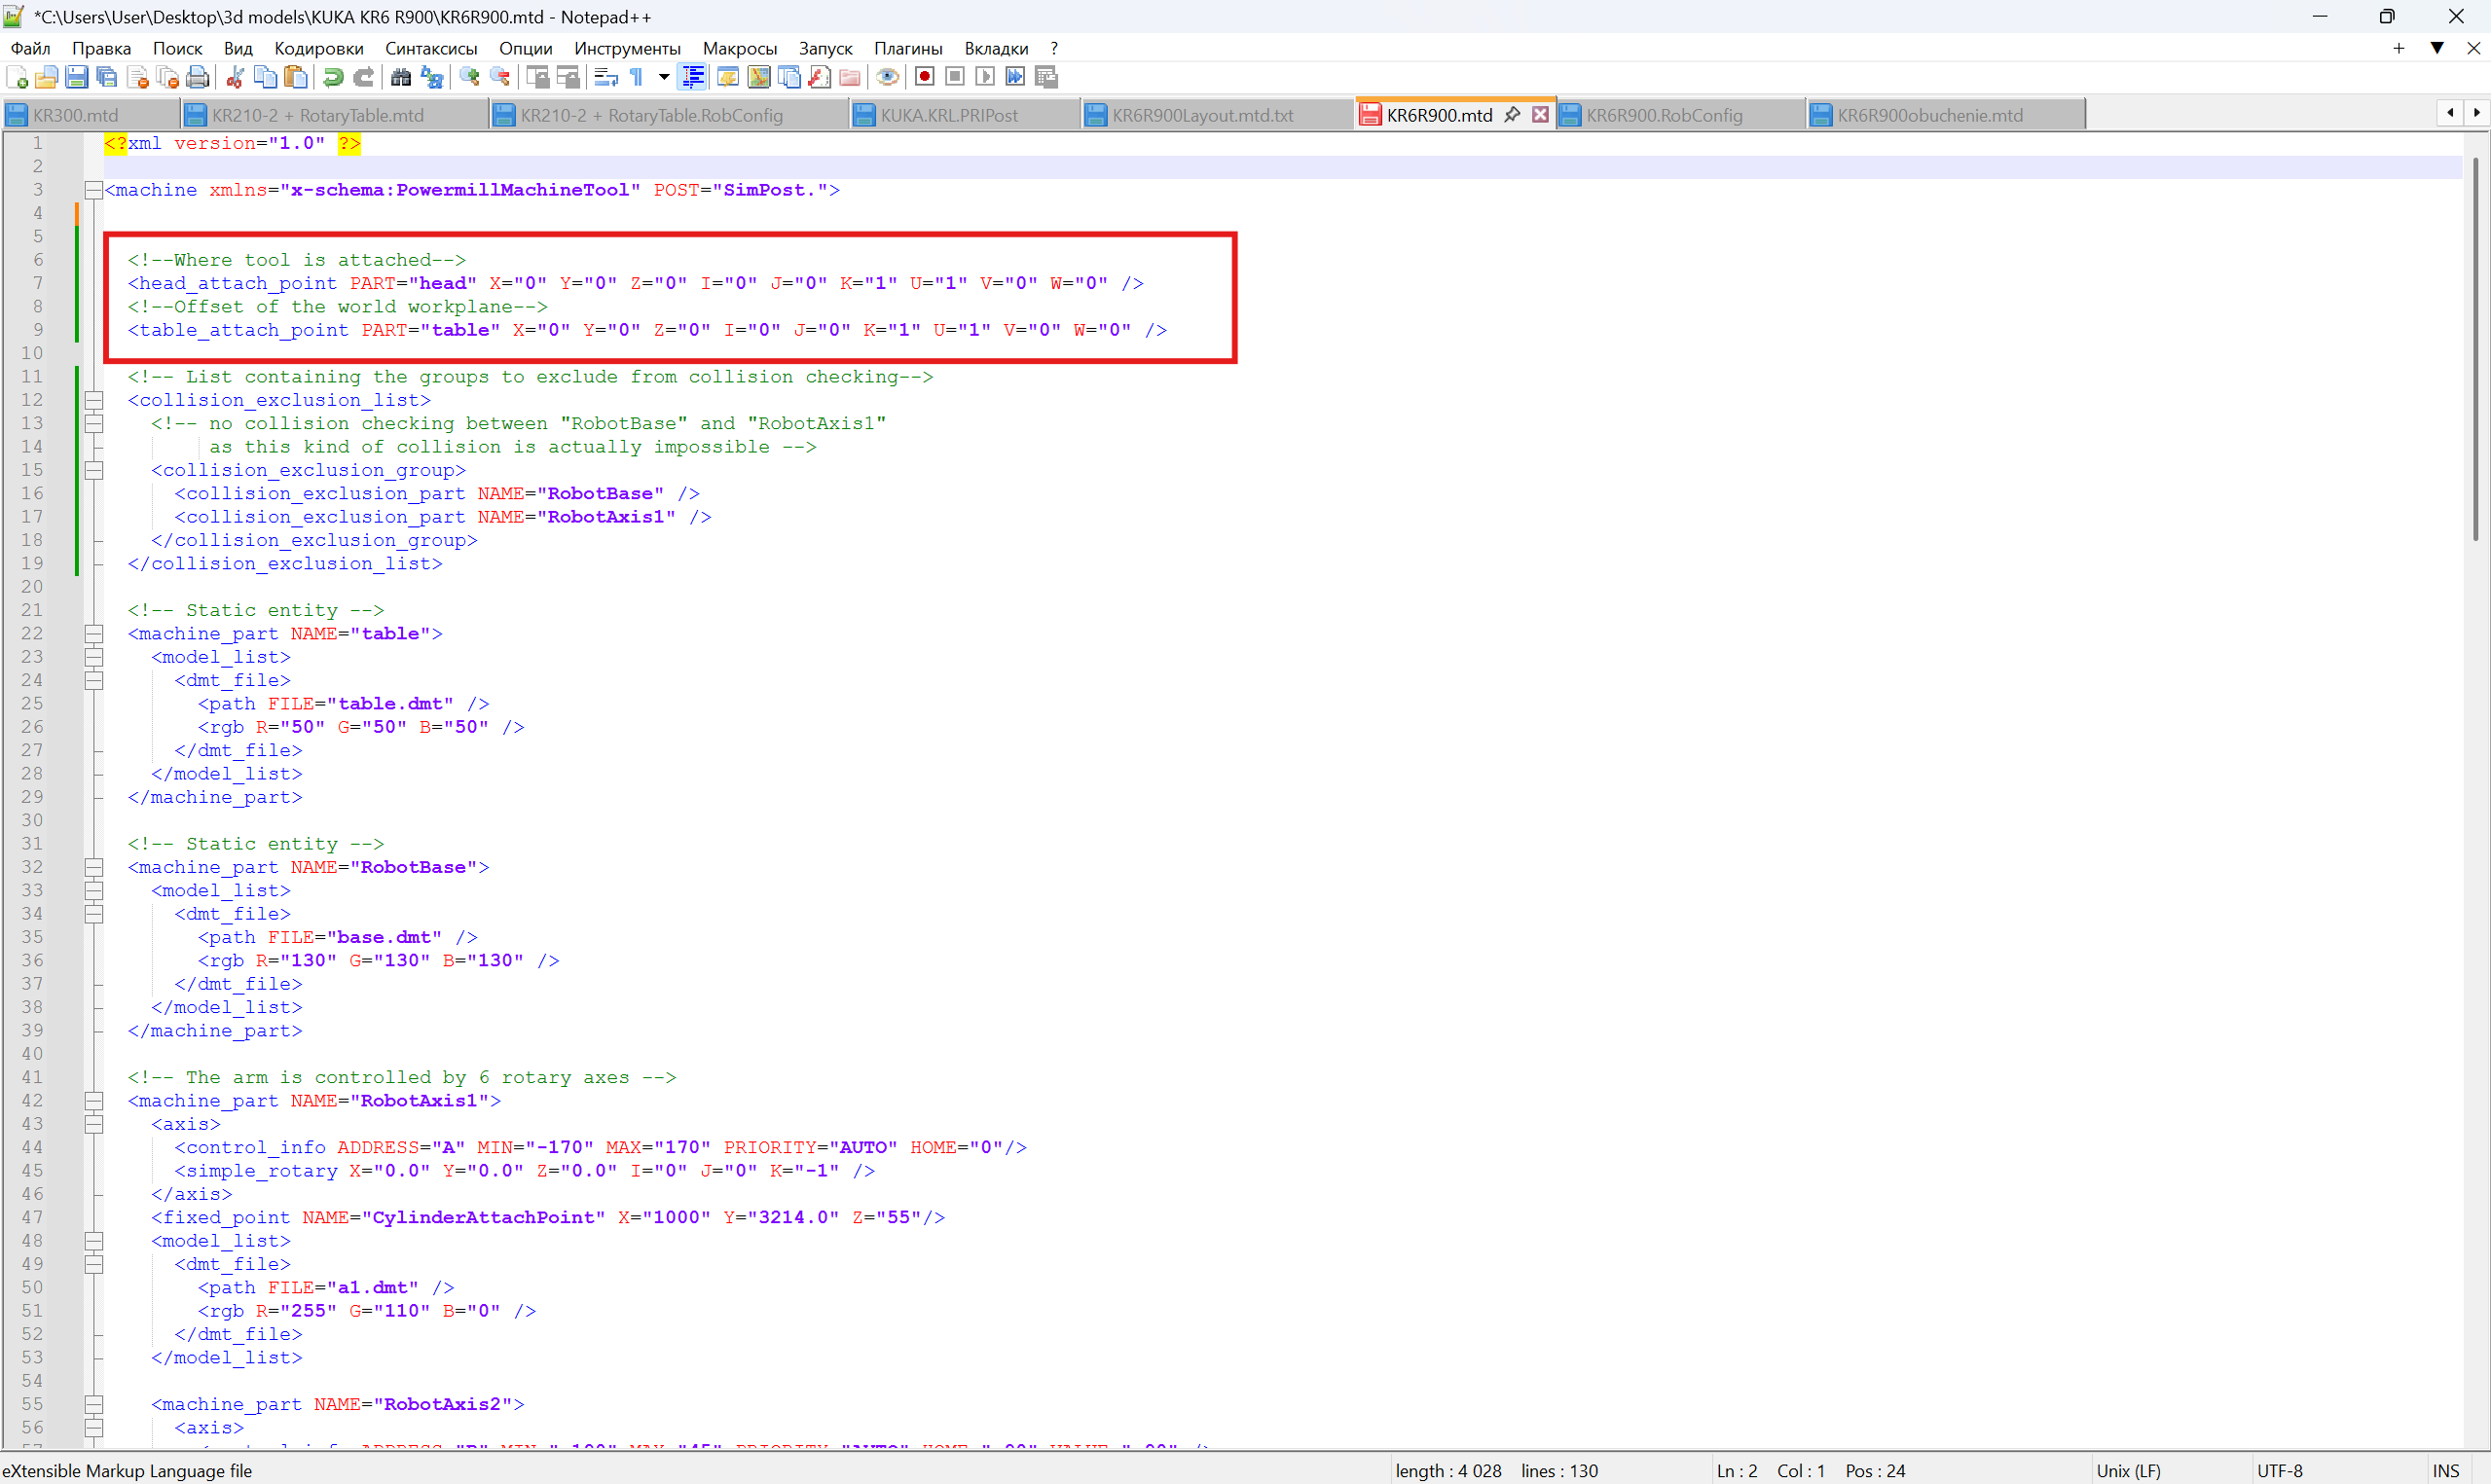Toggle the INS insert mode indicator

(2447, 1471)
